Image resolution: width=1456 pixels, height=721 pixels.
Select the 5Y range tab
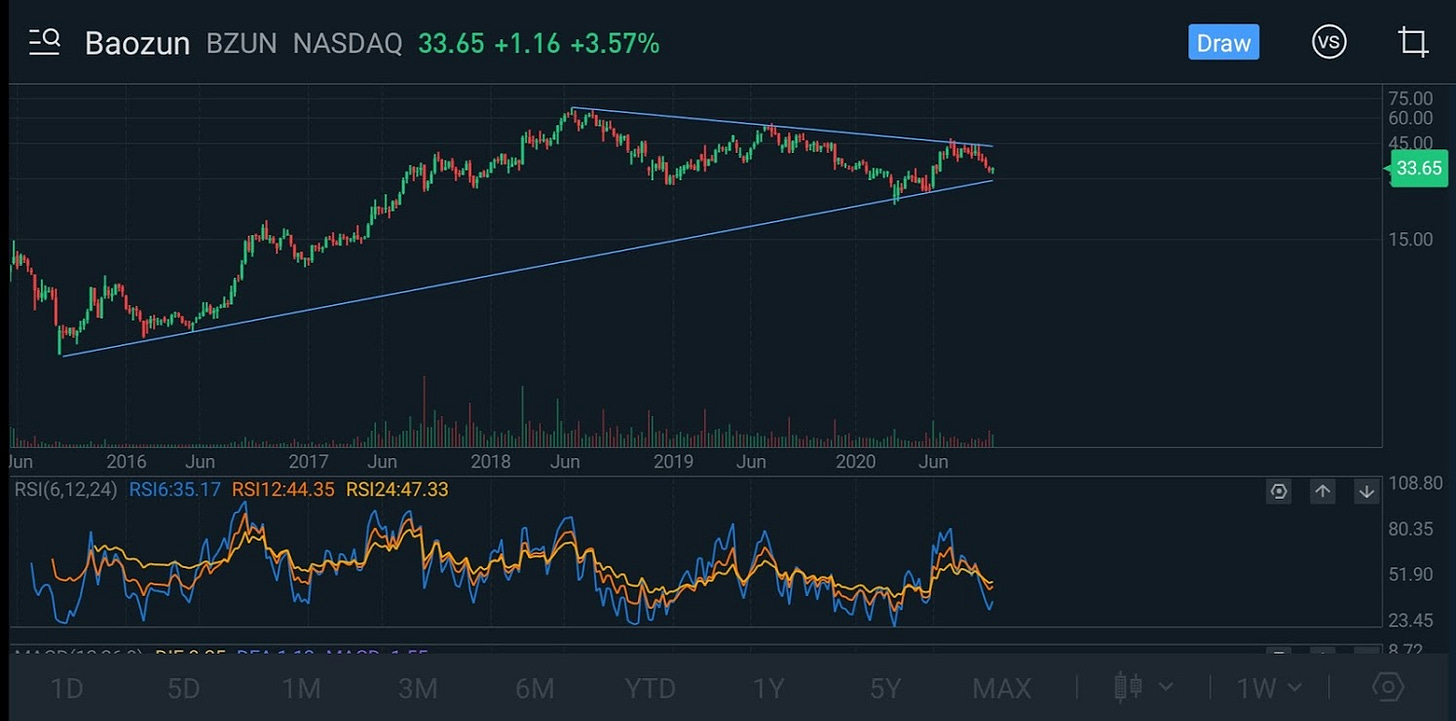[885, 688]
